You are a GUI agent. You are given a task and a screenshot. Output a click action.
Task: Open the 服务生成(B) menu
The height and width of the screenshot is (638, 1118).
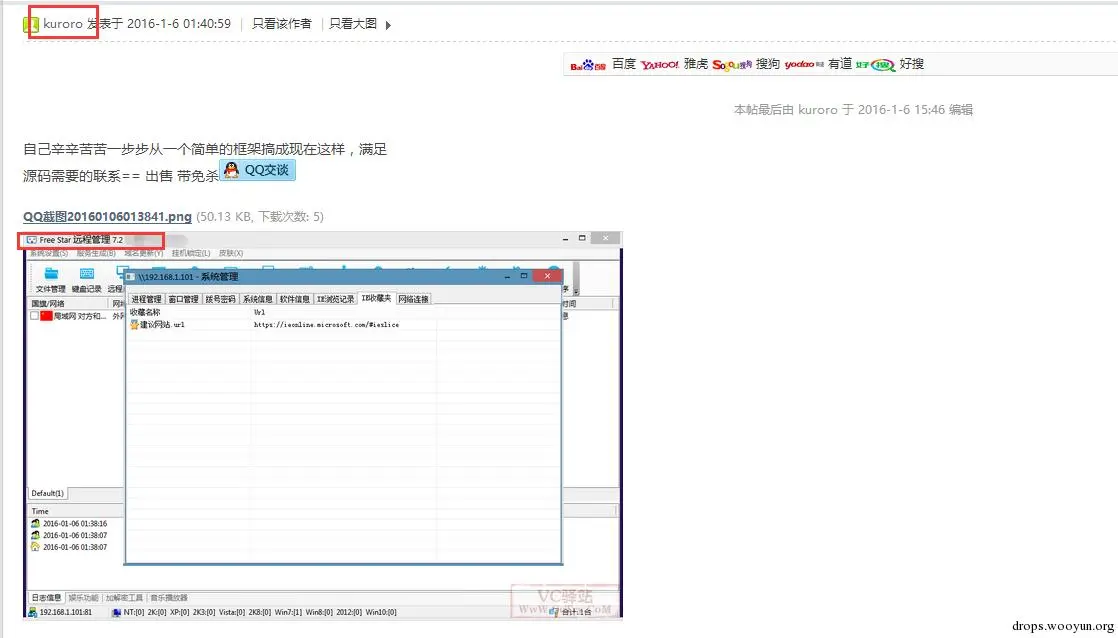coord(96,253)
